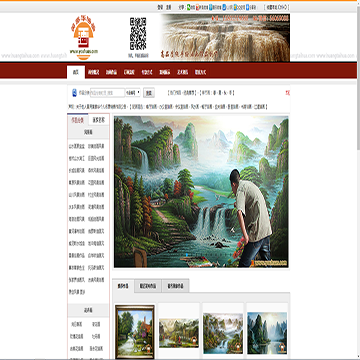
Task: Open the brown waterfall header banner
Action: click(x=225, y=38)
